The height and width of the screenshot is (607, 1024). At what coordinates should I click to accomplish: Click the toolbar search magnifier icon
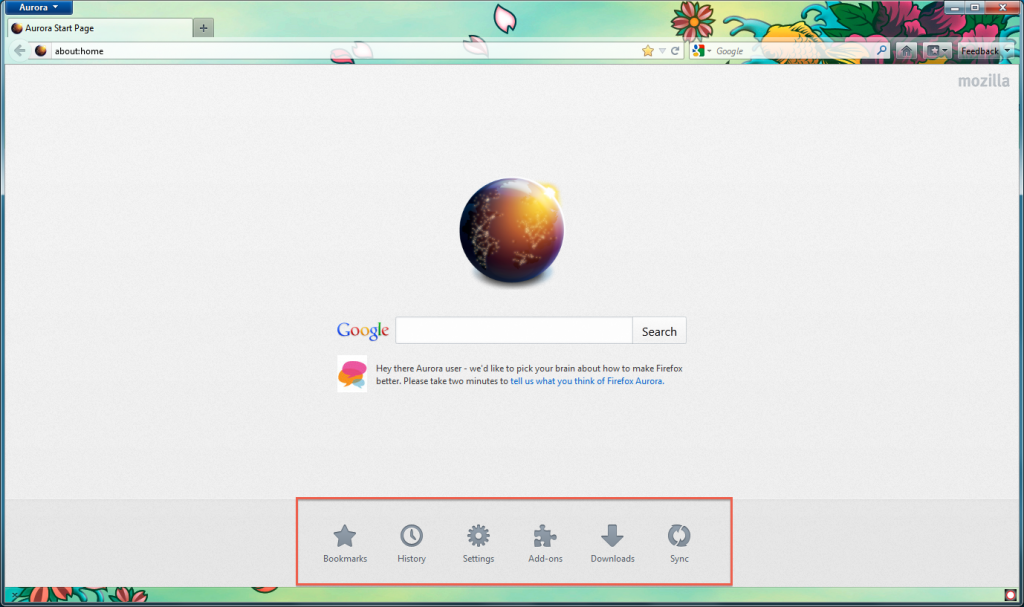[x=882, y=50]
